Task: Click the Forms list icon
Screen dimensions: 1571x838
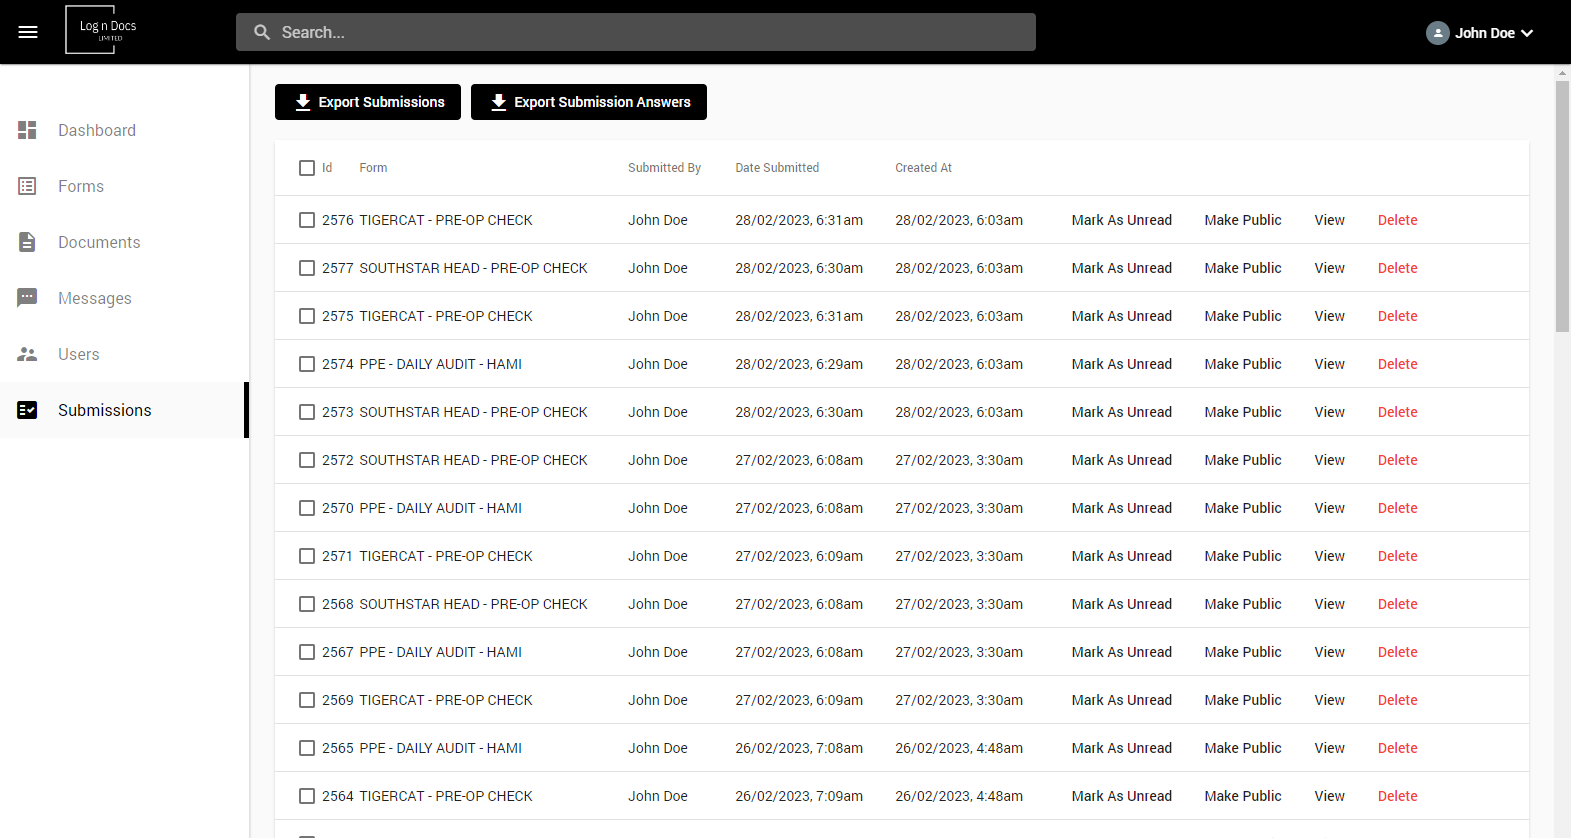Action: pyautogui.click(x=27, y=186)
